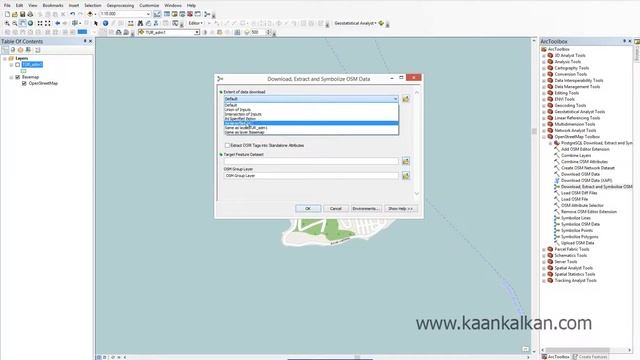Screen dimensions: 640x360
Task: Switch TOC to List By Source
Action: pos(13,50)
